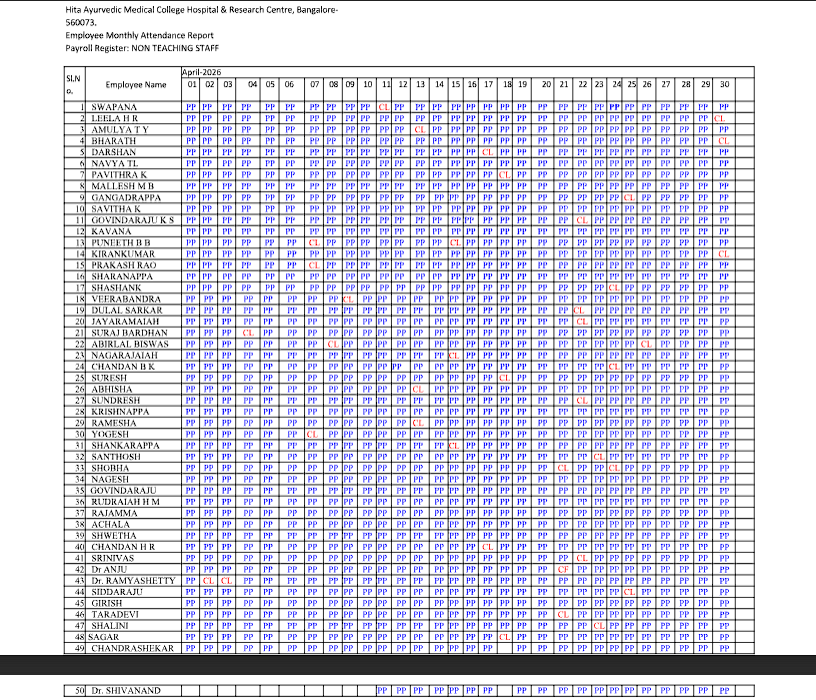Click the red leave entry in Dr ANJU's row
The image size is (816, 700).
[563, 569]
